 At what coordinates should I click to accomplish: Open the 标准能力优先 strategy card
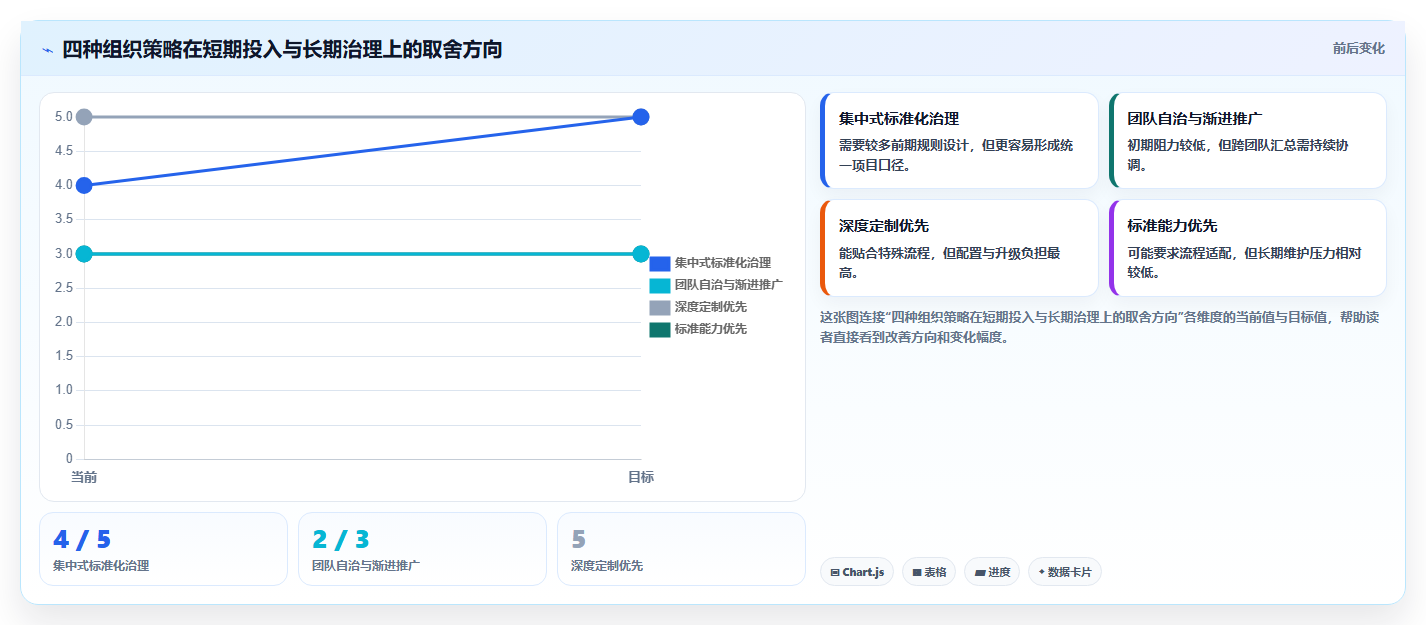(1248, 248)
